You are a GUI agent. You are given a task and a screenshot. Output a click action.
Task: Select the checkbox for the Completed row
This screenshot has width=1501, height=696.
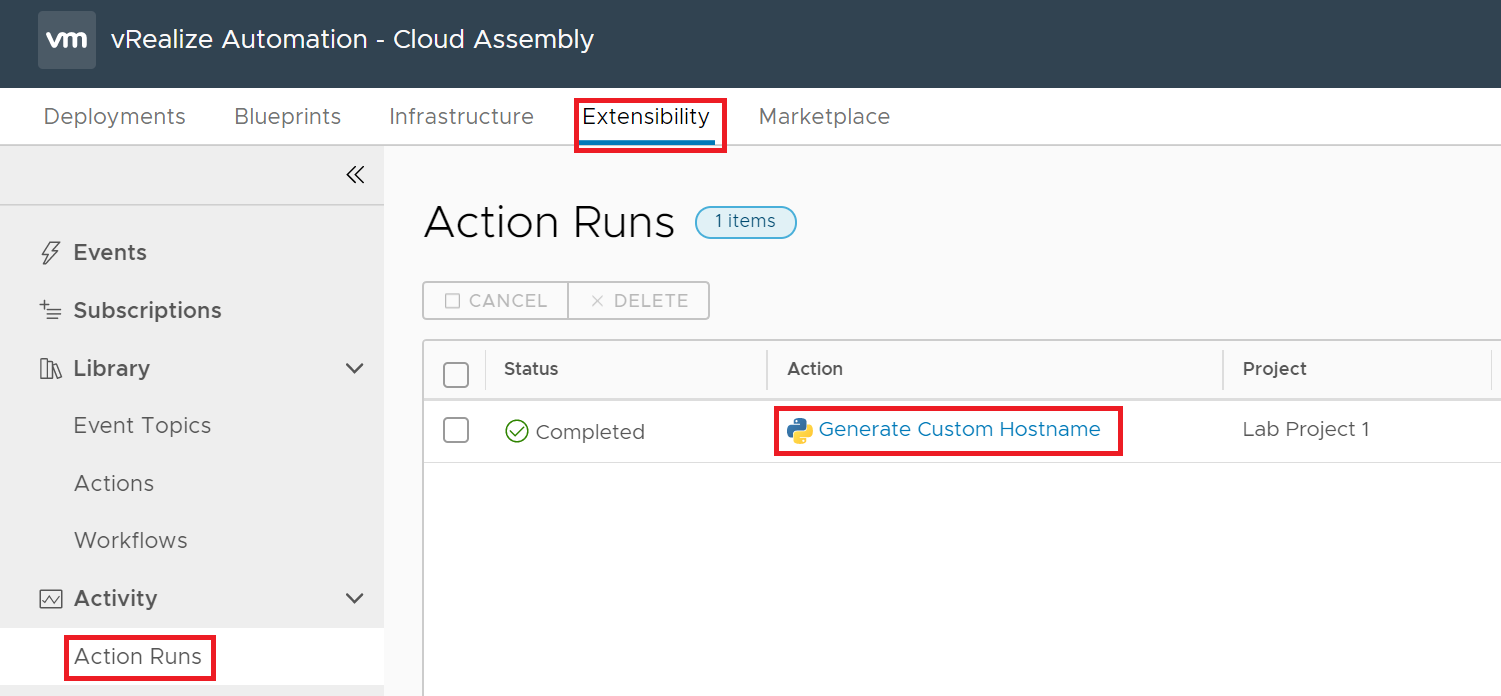456,430
